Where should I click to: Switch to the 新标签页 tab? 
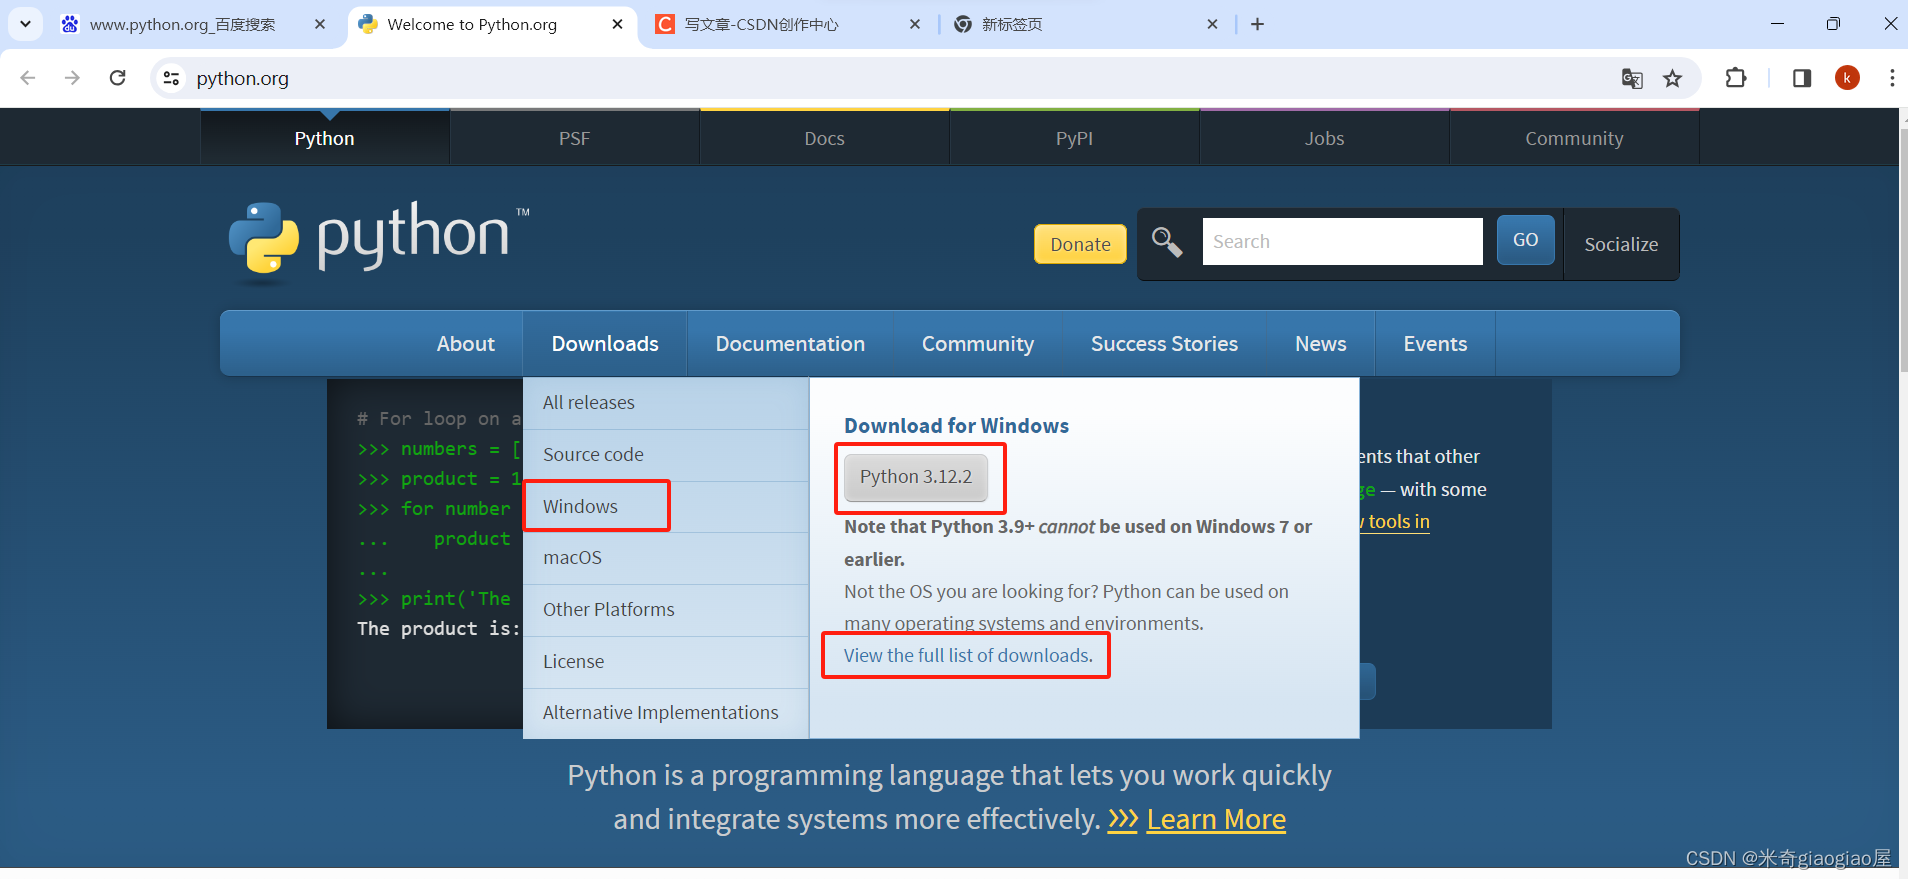coord(1012,24)
